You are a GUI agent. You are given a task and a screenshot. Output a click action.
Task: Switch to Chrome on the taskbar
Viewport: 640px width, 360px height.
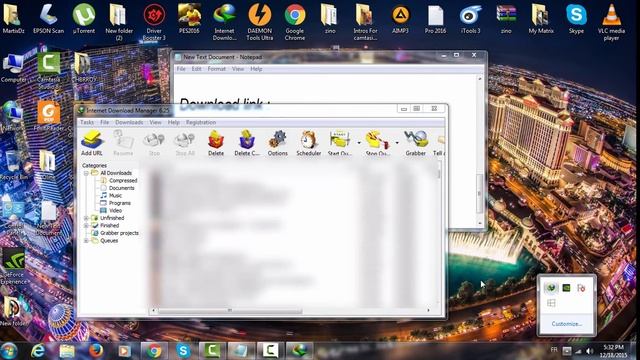tap(154, 351)
